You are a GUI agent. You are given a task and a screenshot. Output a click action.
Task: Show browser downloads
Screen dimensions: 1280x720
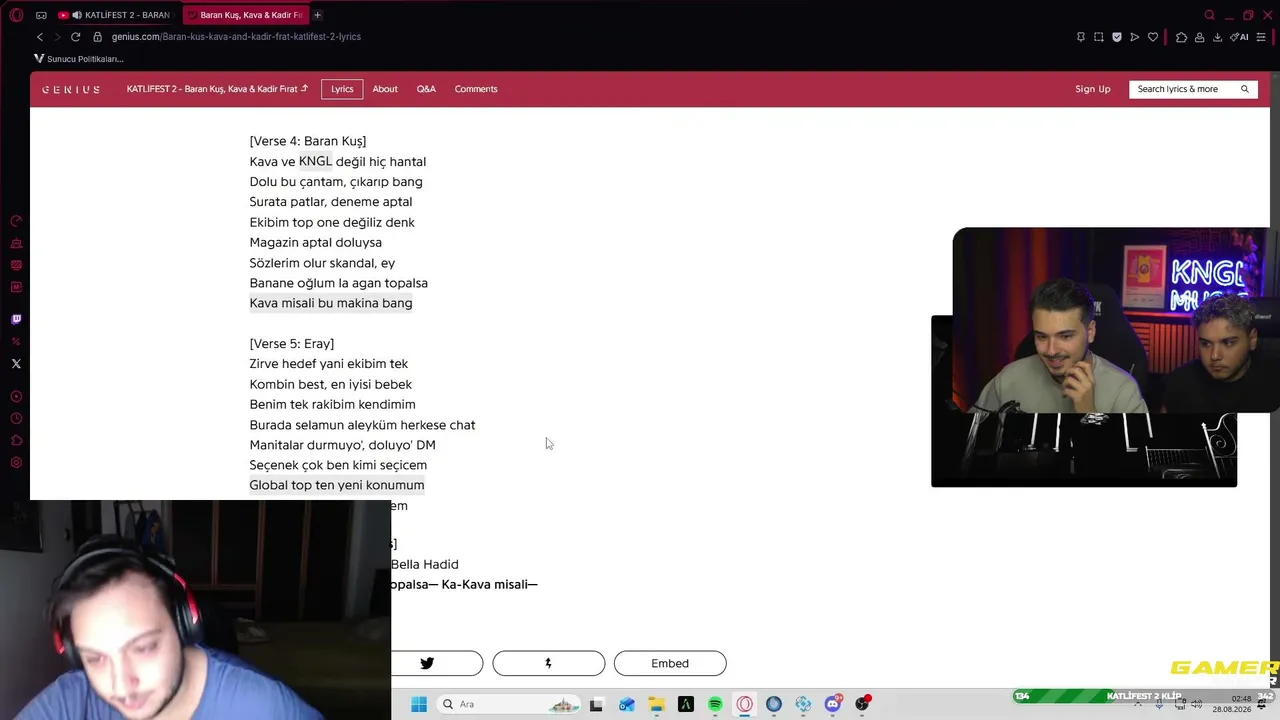[1217, 37]
